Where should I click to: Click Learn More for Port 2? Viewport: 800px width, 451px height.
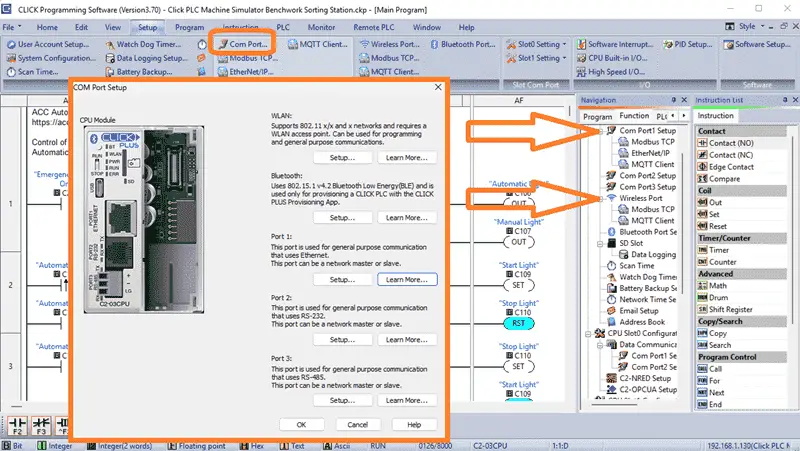tap(407, 340)
